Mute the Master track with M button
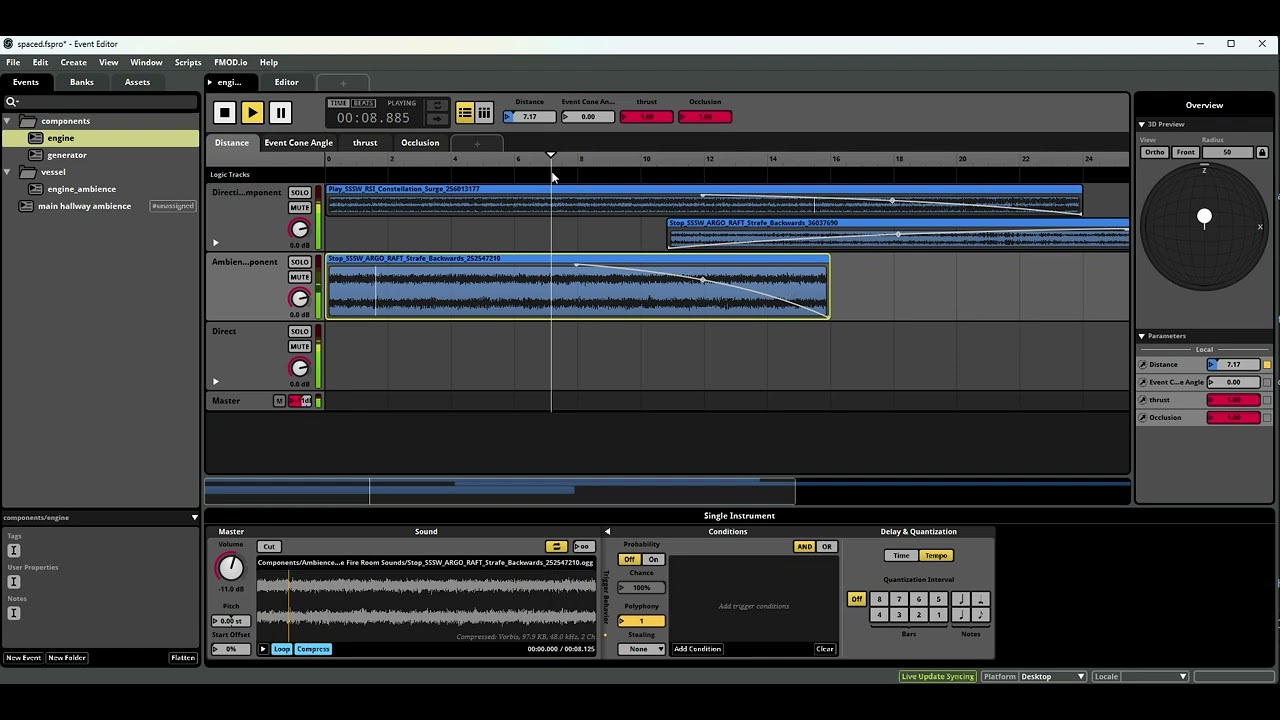The height and width of the screenshot is (720, 1280). 279,401
